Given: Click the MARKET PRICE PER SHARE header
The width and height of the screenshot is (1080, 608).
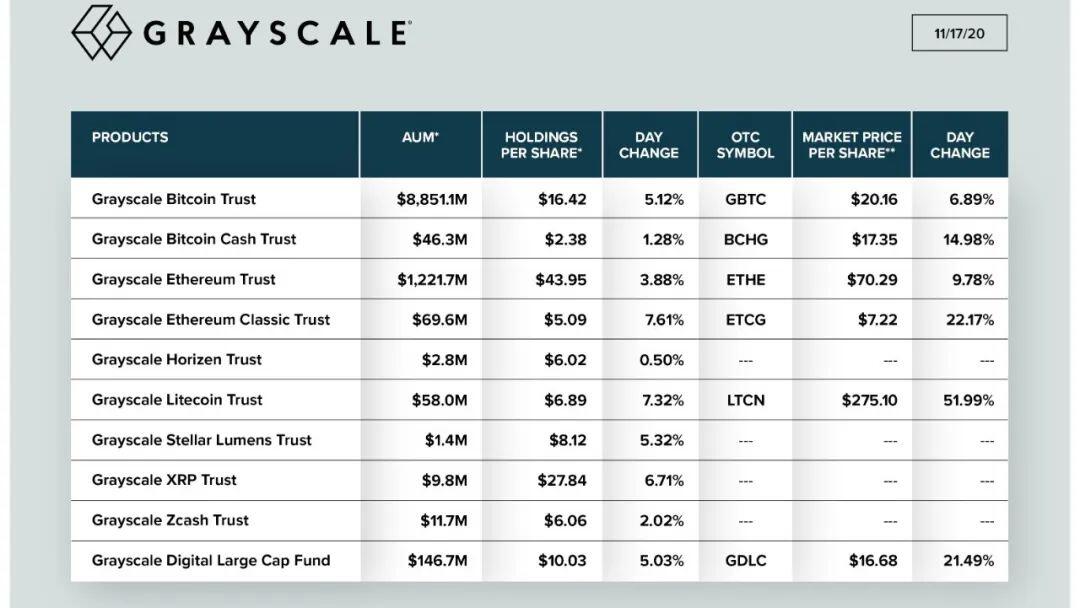Looking at the screenshot, I should click(852, 145).
